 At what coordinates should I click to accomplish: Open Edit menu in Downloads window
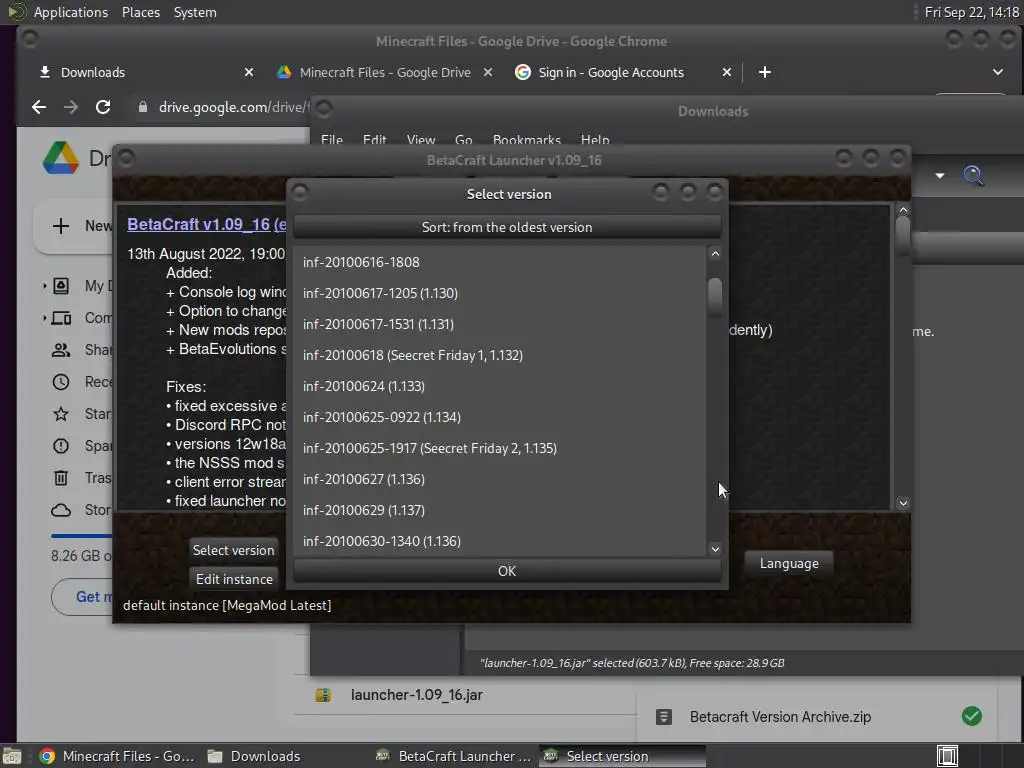click(374, 139)
